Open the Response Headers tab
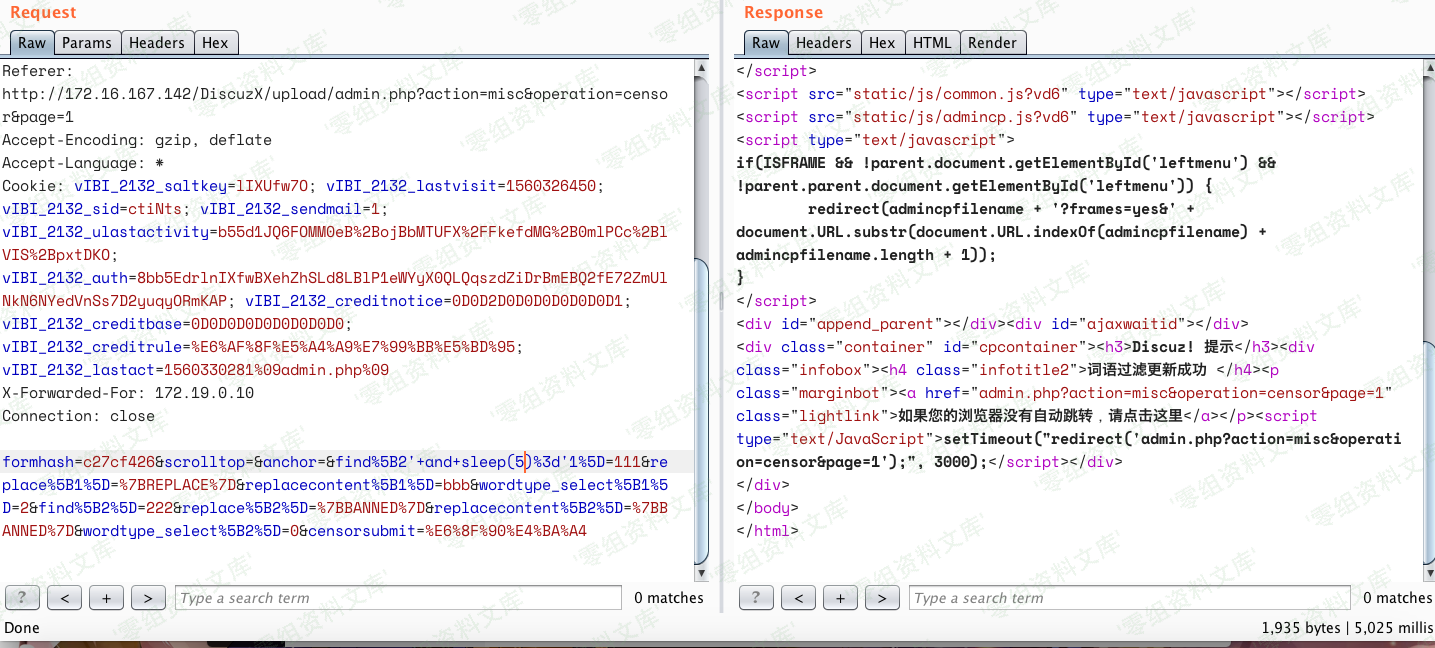Image resolution: width=1435 pixels, height=648 pixels. click(824, 43)
